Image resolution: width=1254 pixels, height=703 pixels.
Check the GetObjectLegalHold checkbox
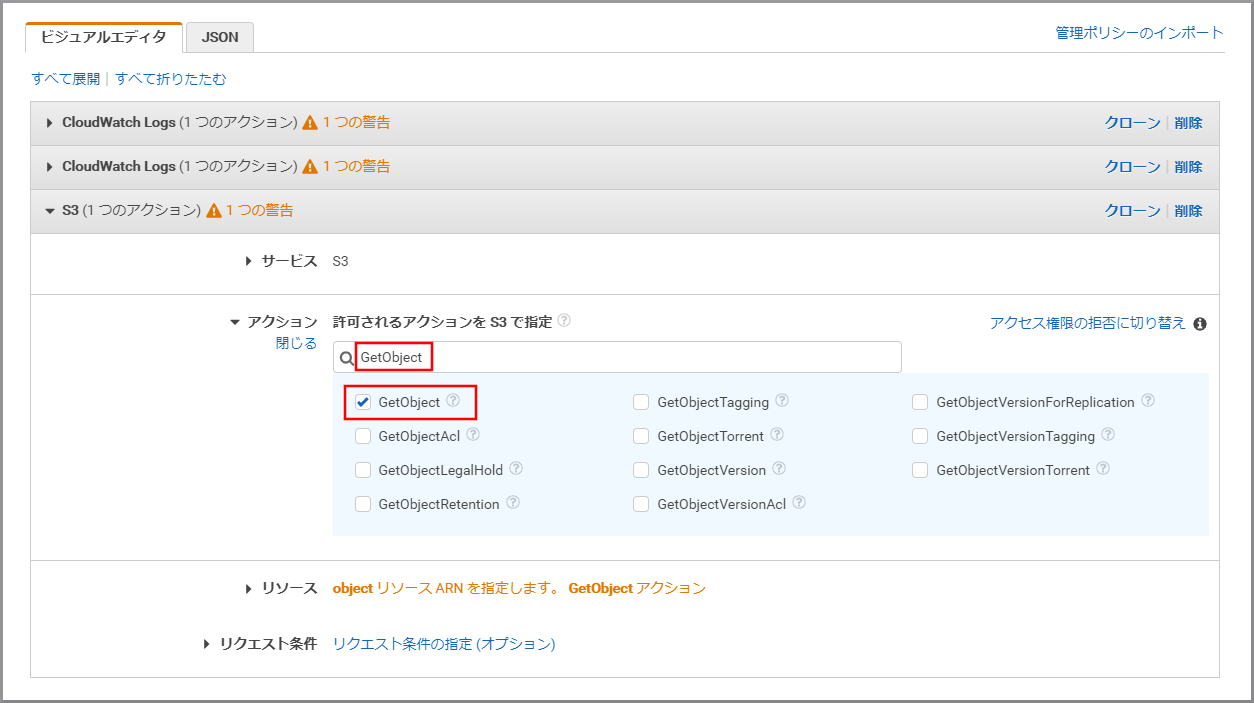point(363,470)
